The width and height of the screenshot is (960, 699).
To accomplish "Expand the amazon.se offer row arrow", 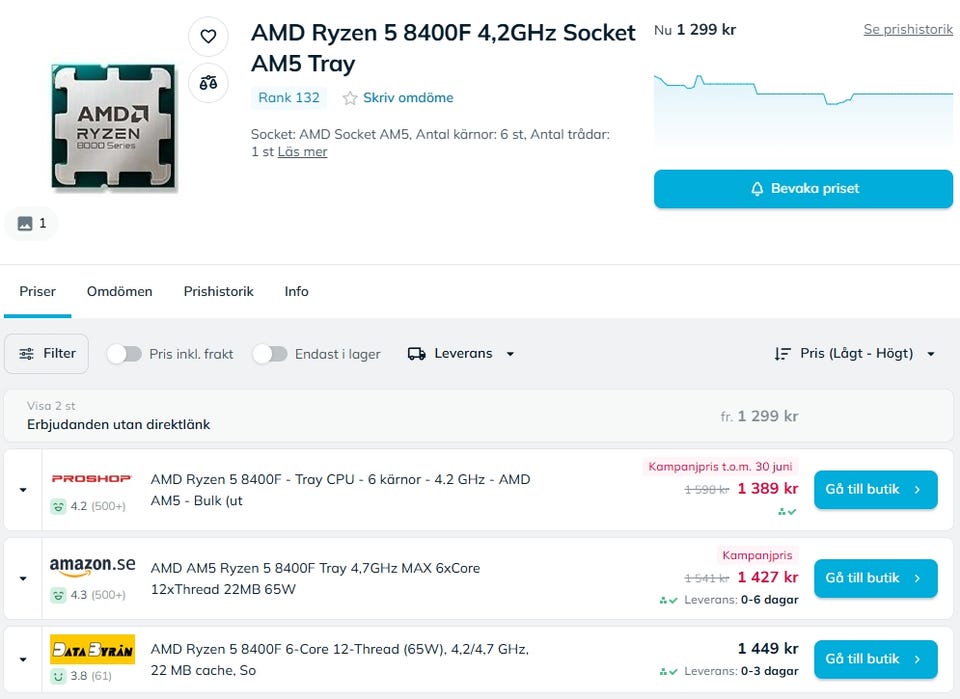I will (x=23, y=578).
